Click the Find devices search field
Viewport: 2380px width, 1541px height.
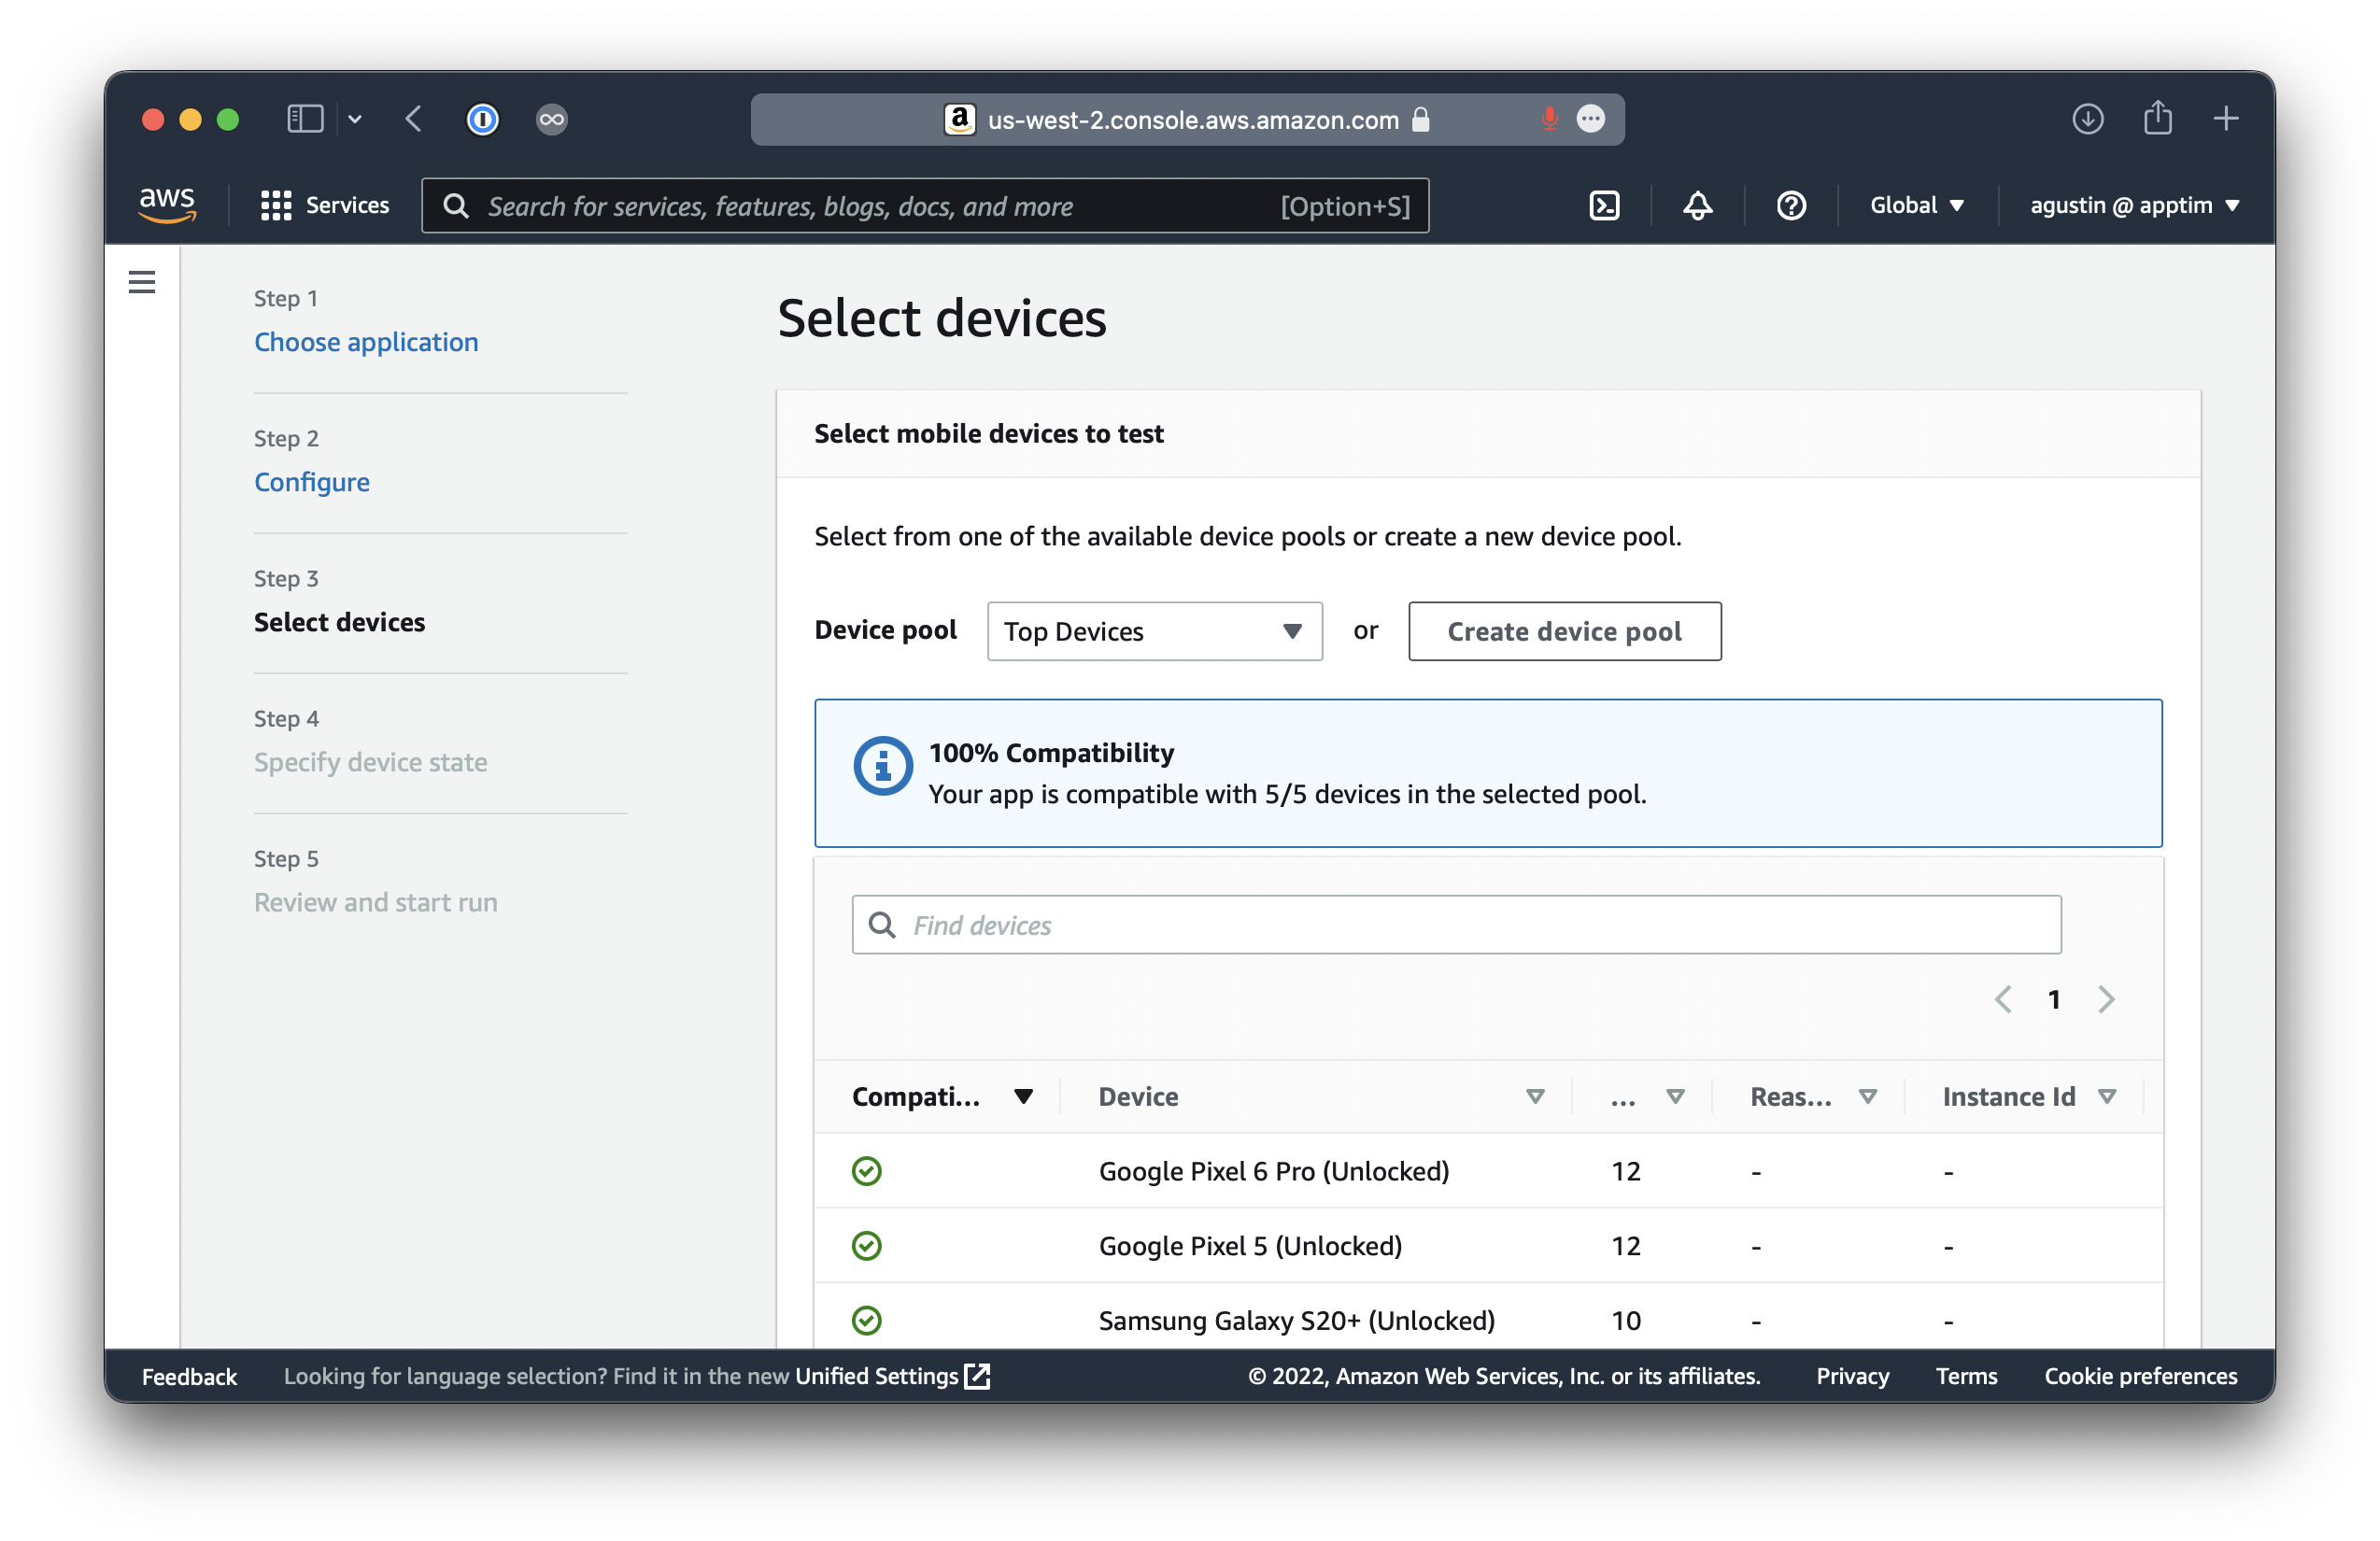[x=1455, y=925]
